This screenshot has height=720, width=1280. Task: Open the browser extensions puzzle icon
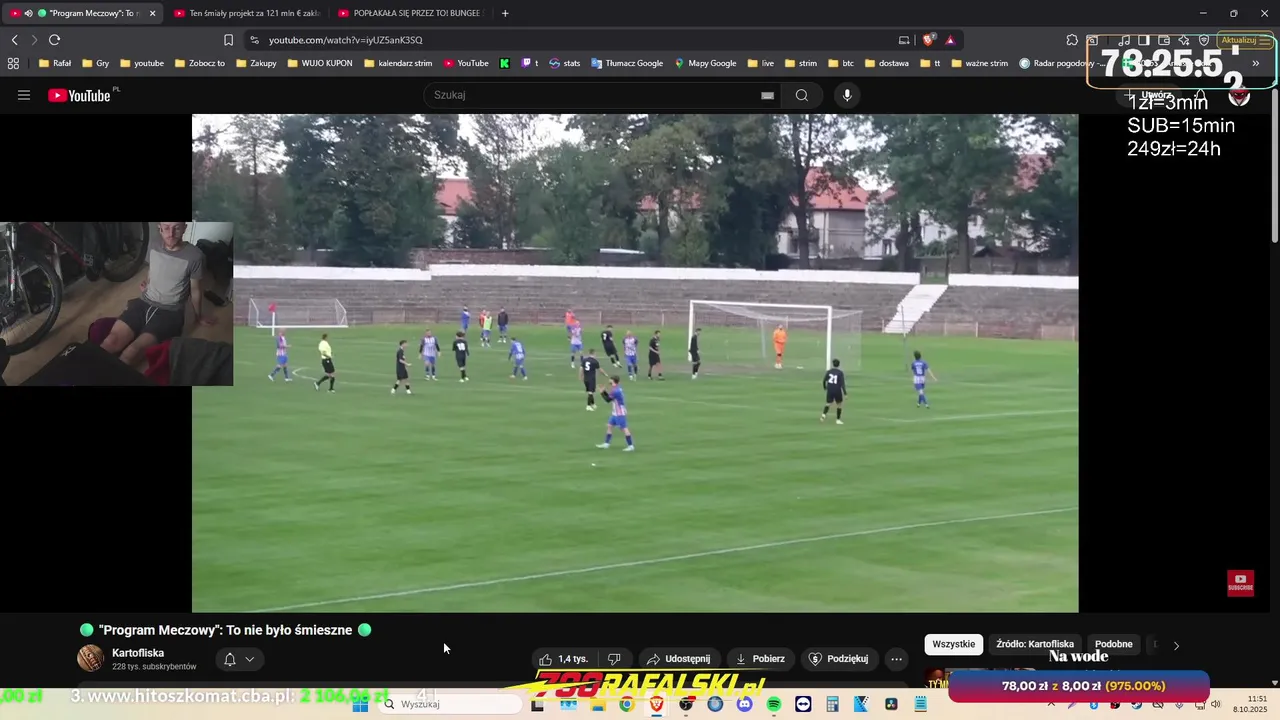1072,40
